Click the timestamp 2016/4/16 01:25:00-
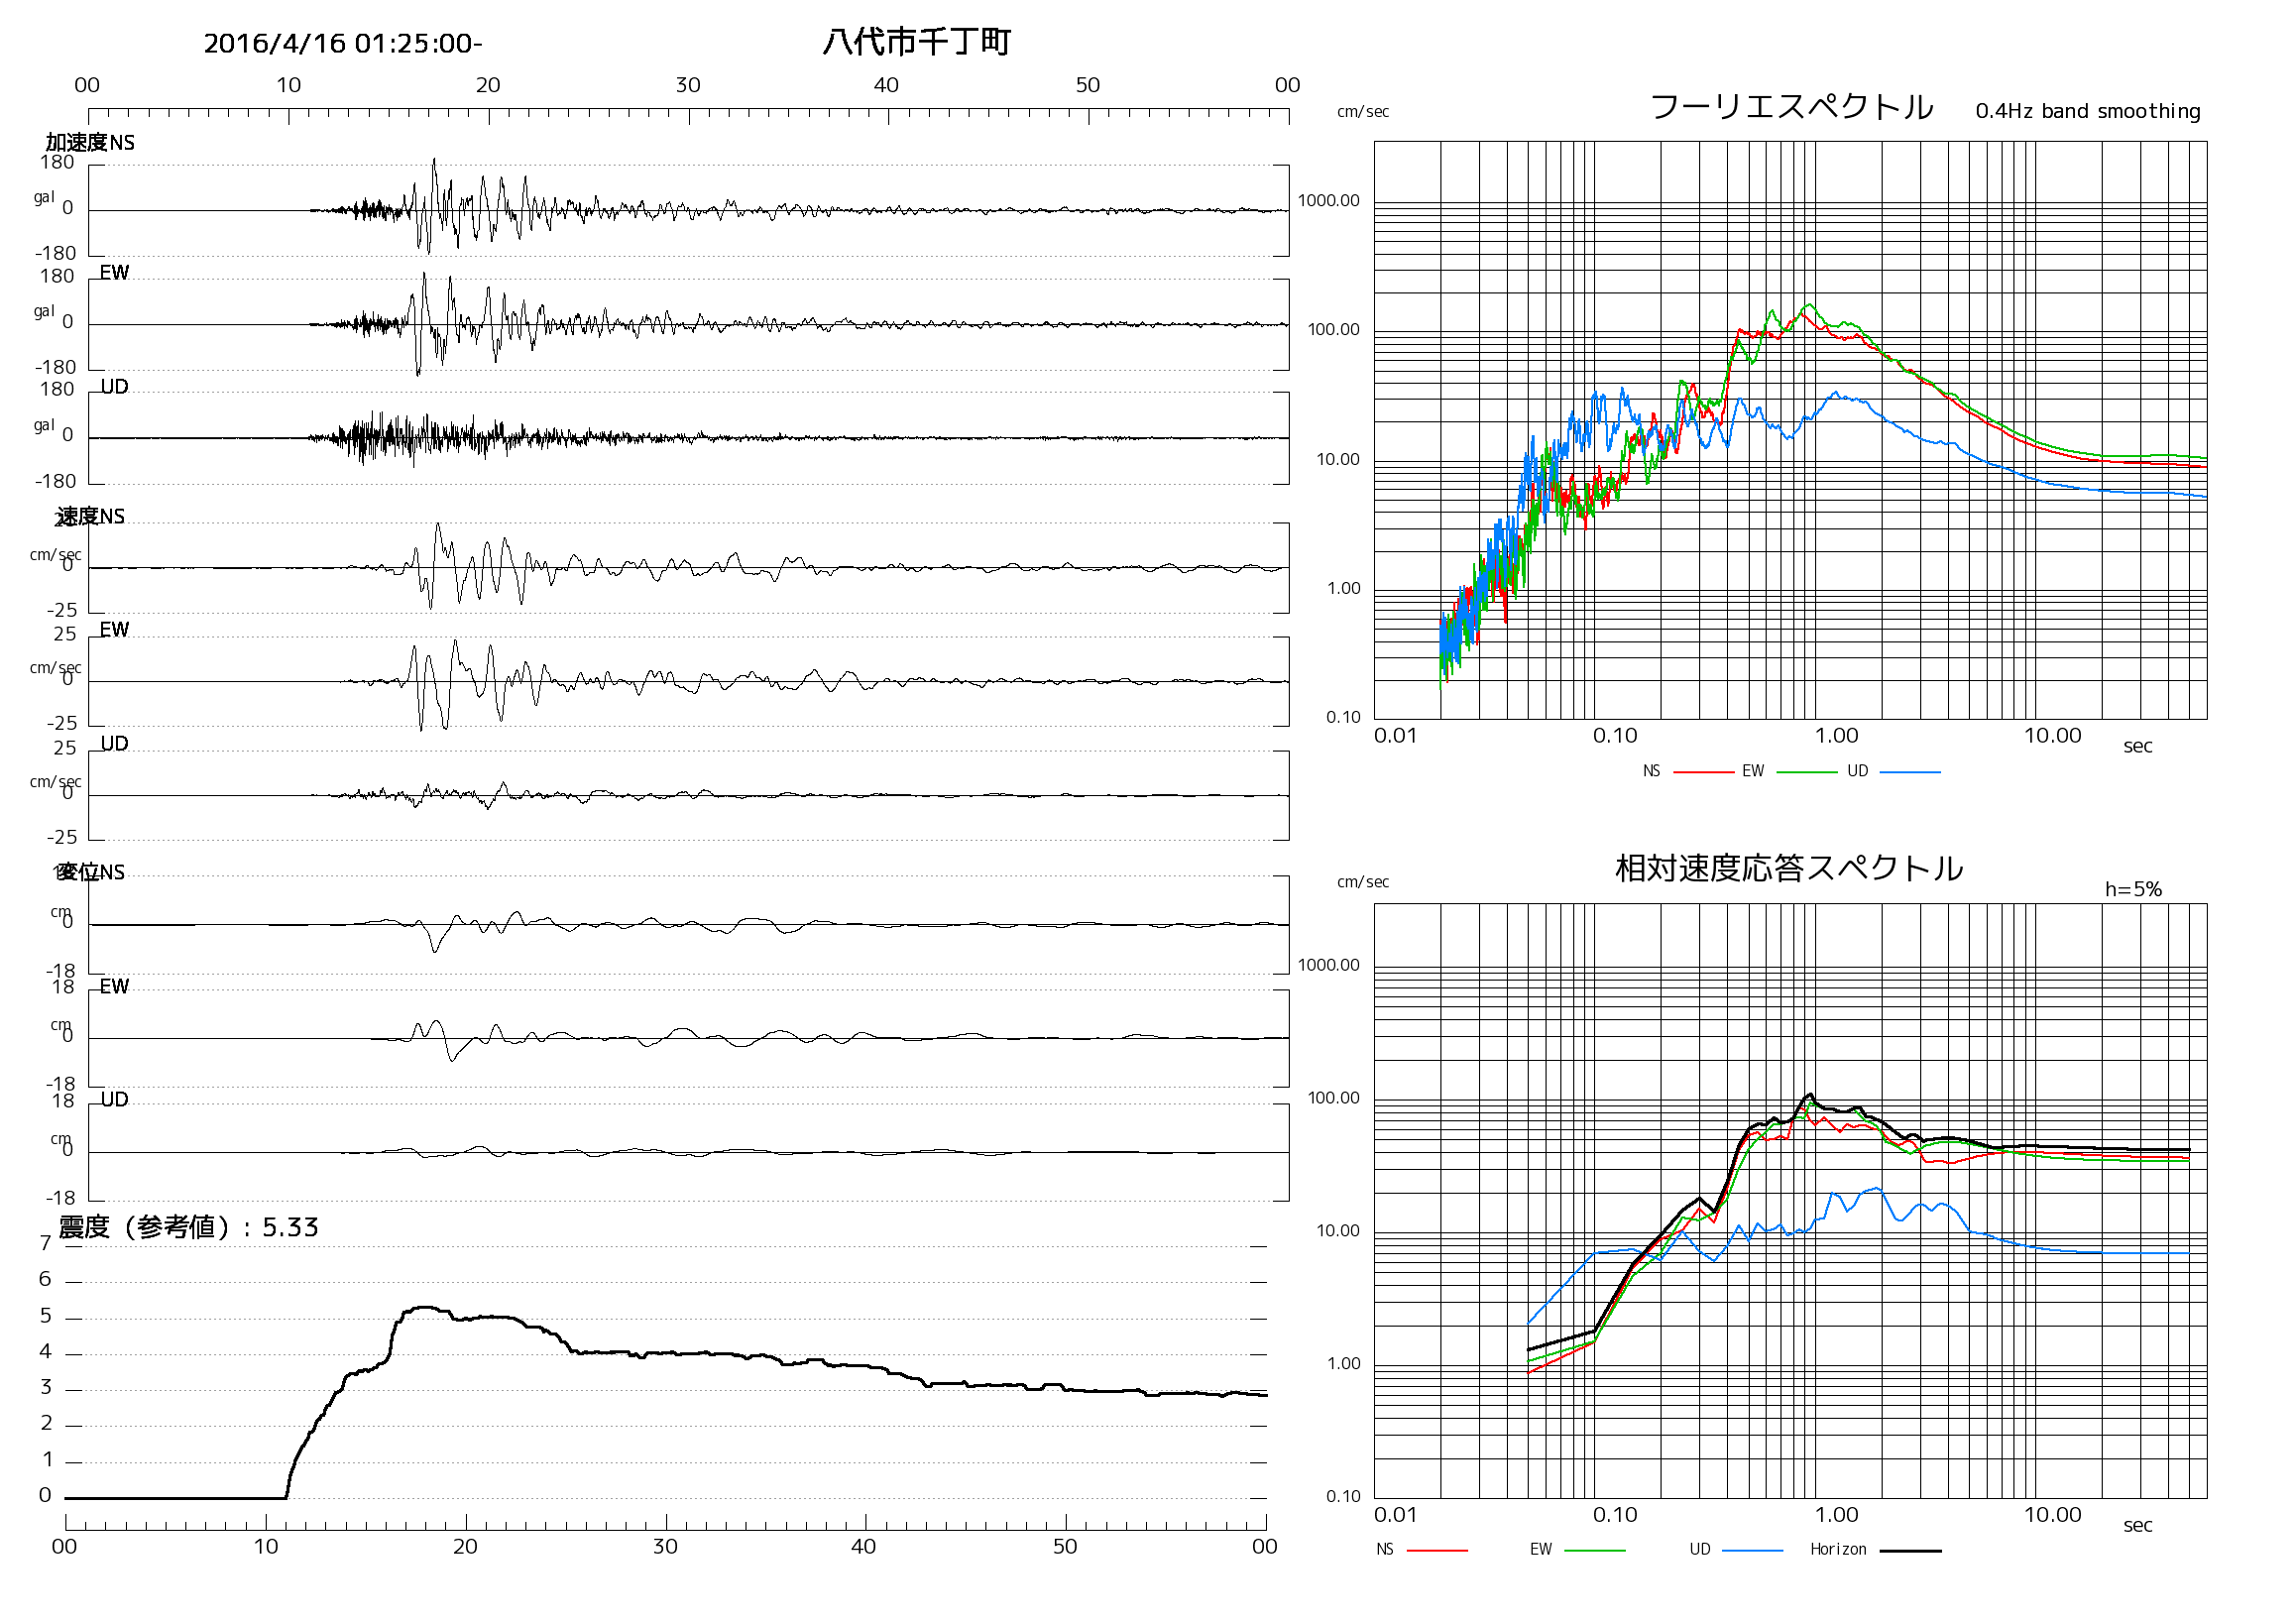 coord(343,43)
